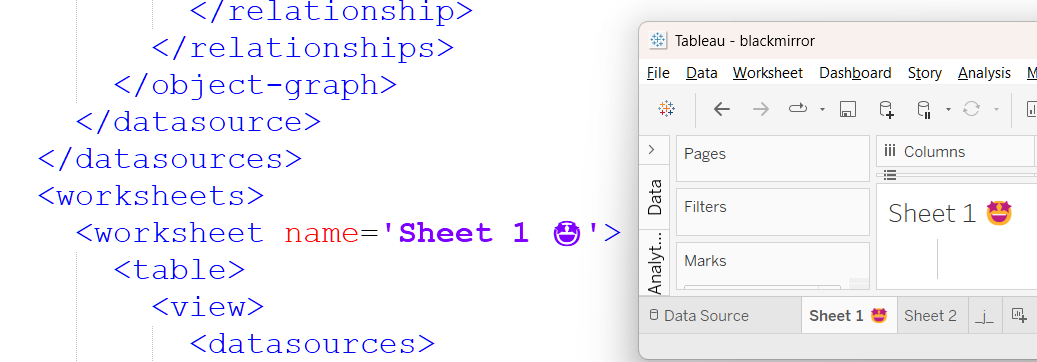Open the Pause Auto Updates dropdown arrow
The height and width of the screenshot is (362, 1037).
(x=948, y=110)
